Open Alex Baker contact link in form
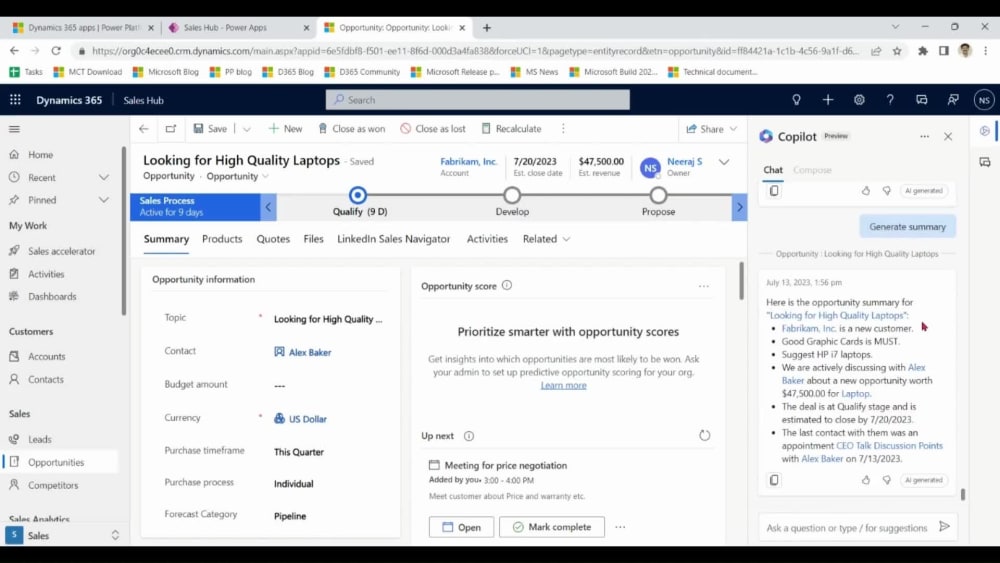Viewport: 1000px width, 563px height. [310, 352]
